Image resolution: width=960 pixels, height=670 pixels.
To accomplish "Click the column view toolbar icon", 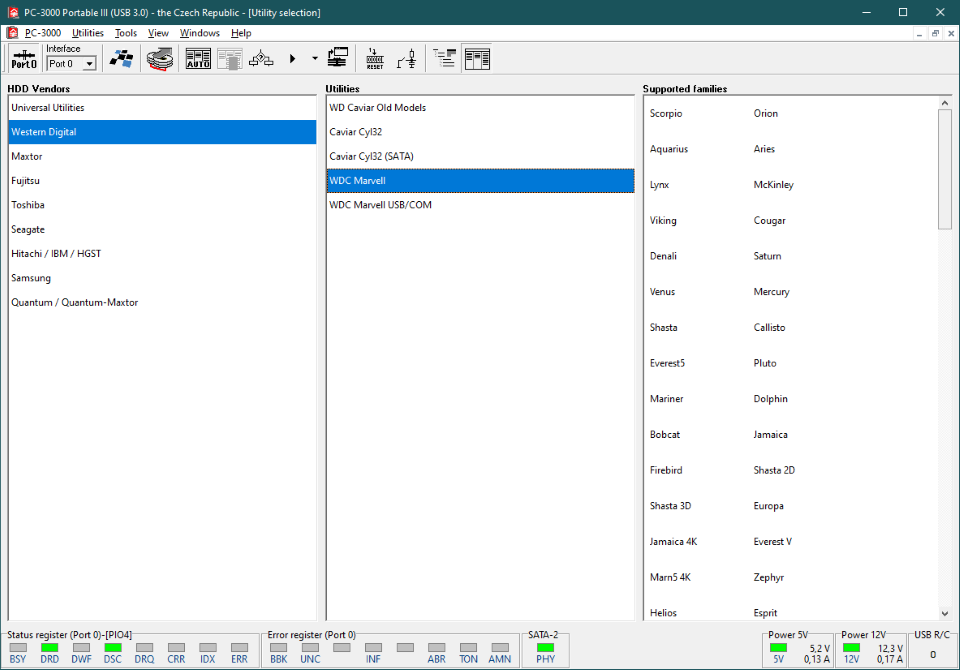I will [477, 59].
